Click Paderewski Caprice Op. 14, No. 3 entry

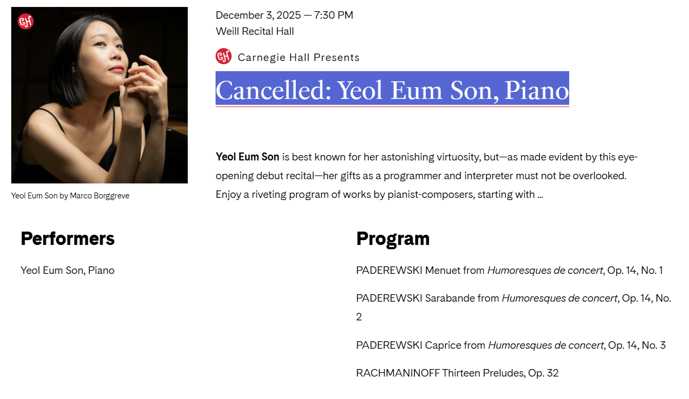[x=511, y=345]
